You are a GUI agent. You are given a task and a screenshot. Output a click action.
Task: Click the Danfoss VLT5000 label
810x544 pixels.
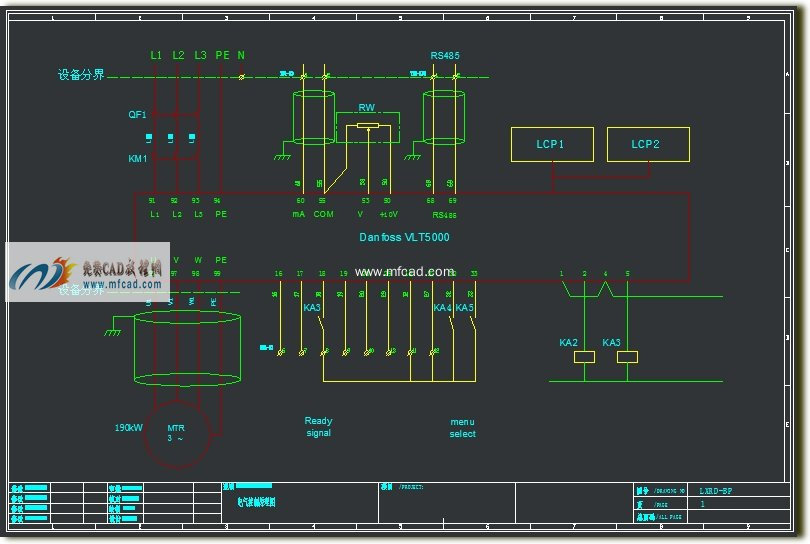point(404,237)
